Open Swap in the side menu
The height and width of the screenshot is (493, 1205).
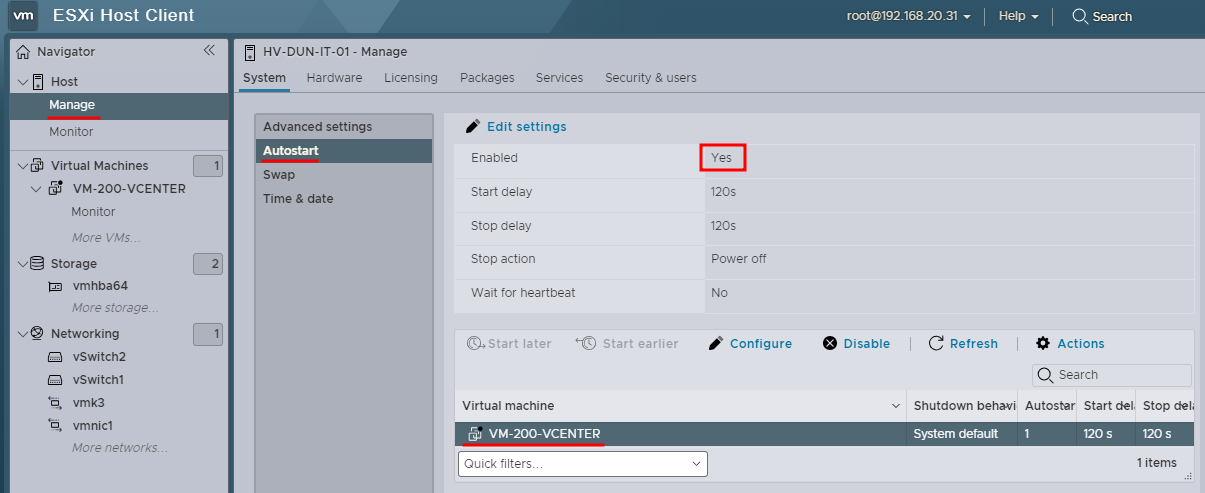pos(344,174)
